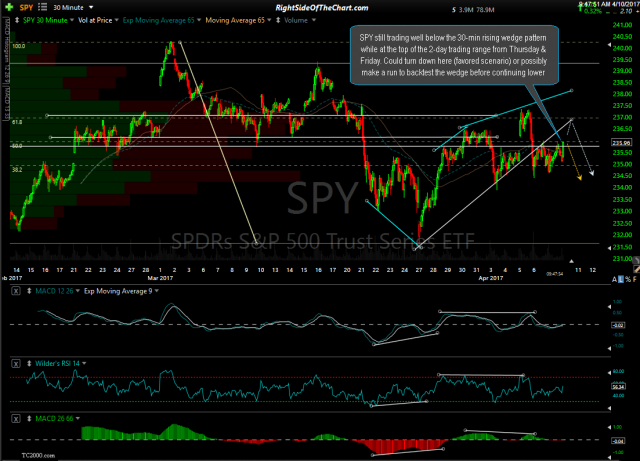This screenshot has width=640, height=461.
Task: Click the drawing pencil tool icon
Action: (x=636, y=269)
